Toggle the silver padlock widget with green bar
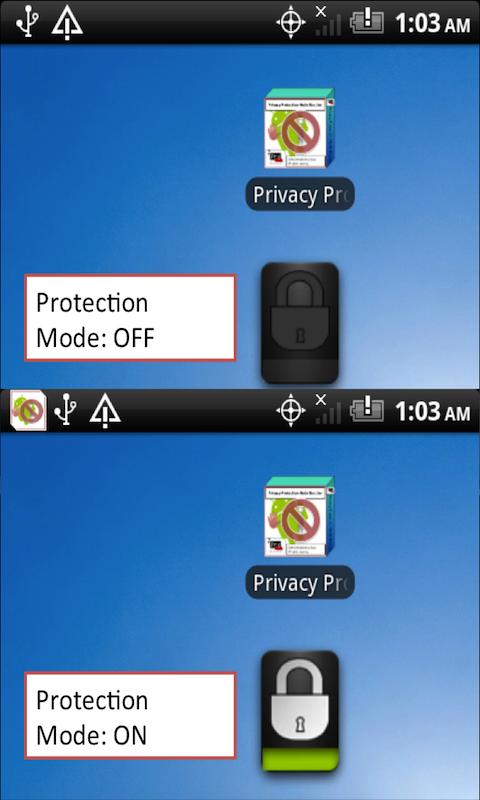 [299, 711]
